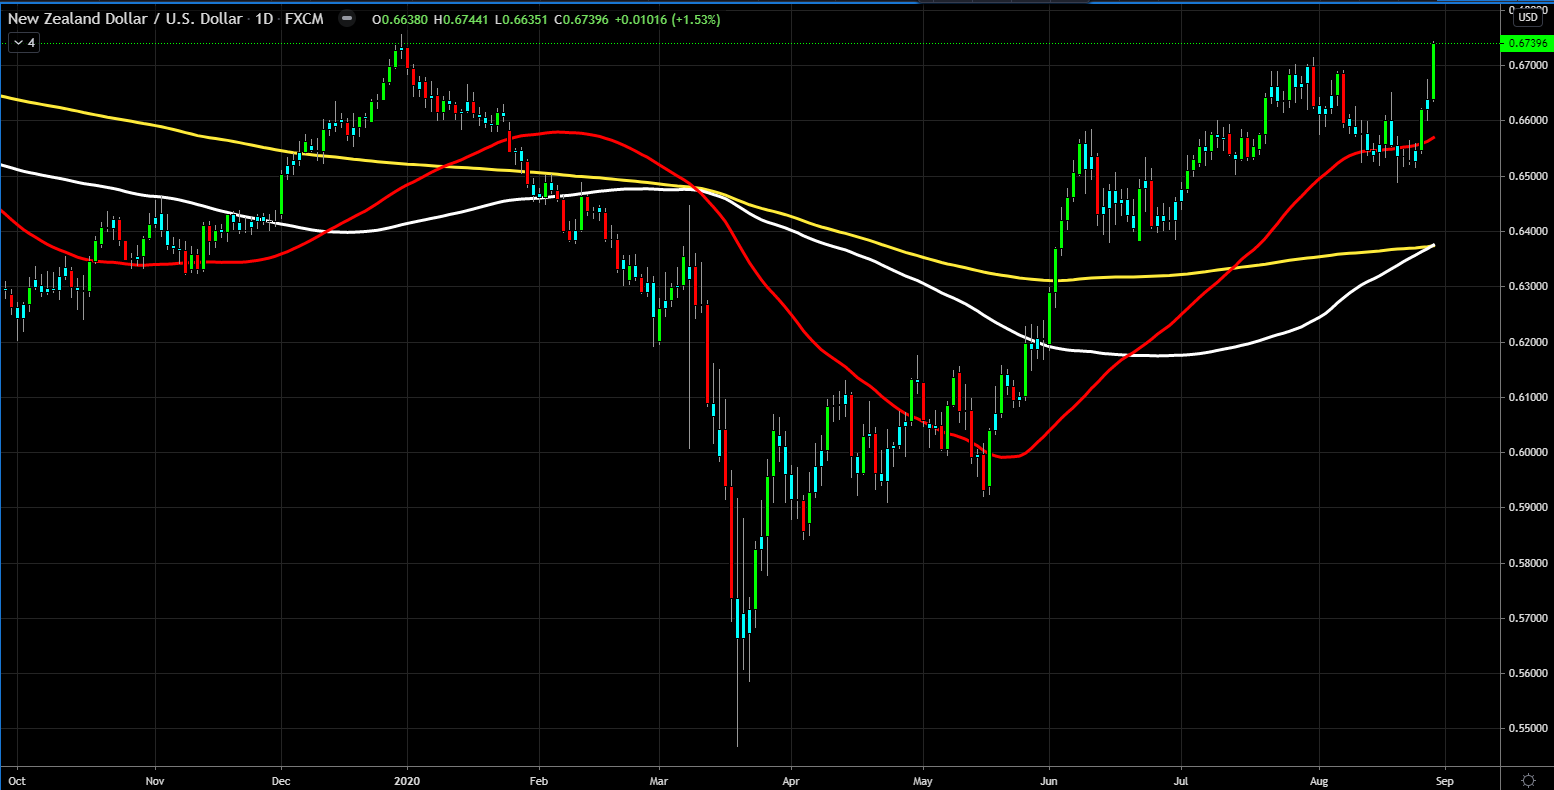Select the 1D interval label in chart header
The image size is (1554, 790).
[263, 20]
